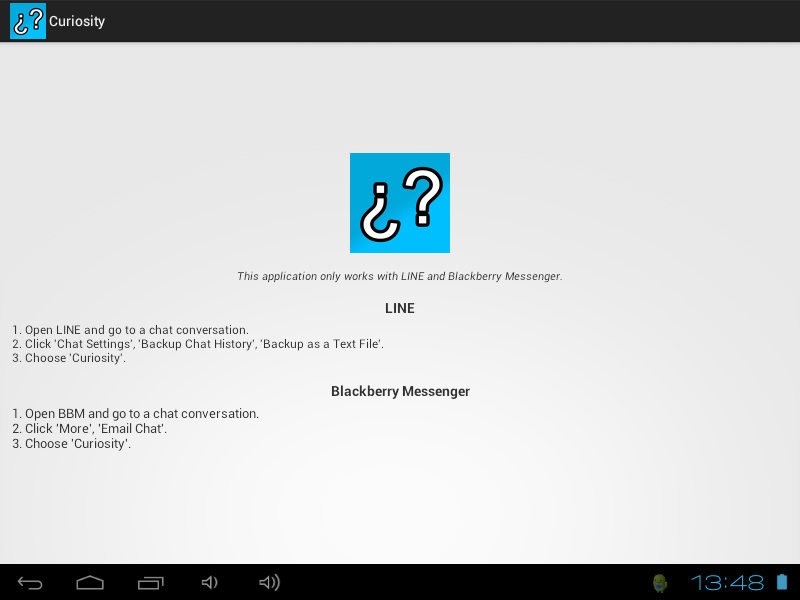Tap the 'Backup Chat History' instruction line

[198, 344]
